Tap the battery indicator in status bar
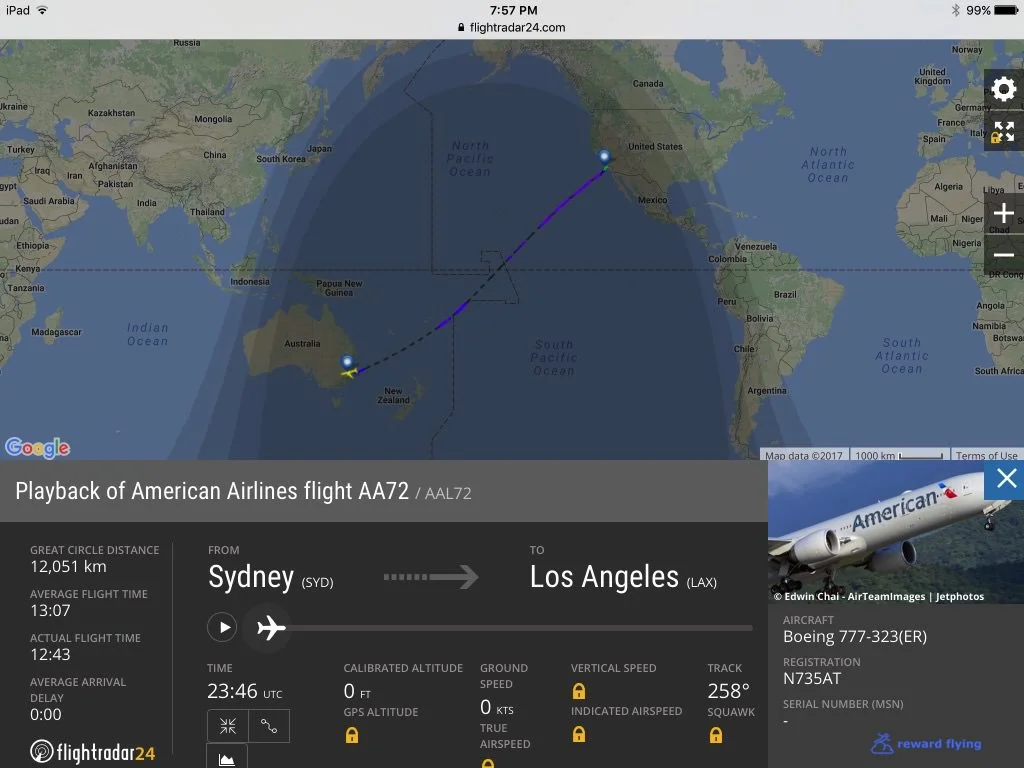This screenshot has height=768, width=1024. (1006, 10)
